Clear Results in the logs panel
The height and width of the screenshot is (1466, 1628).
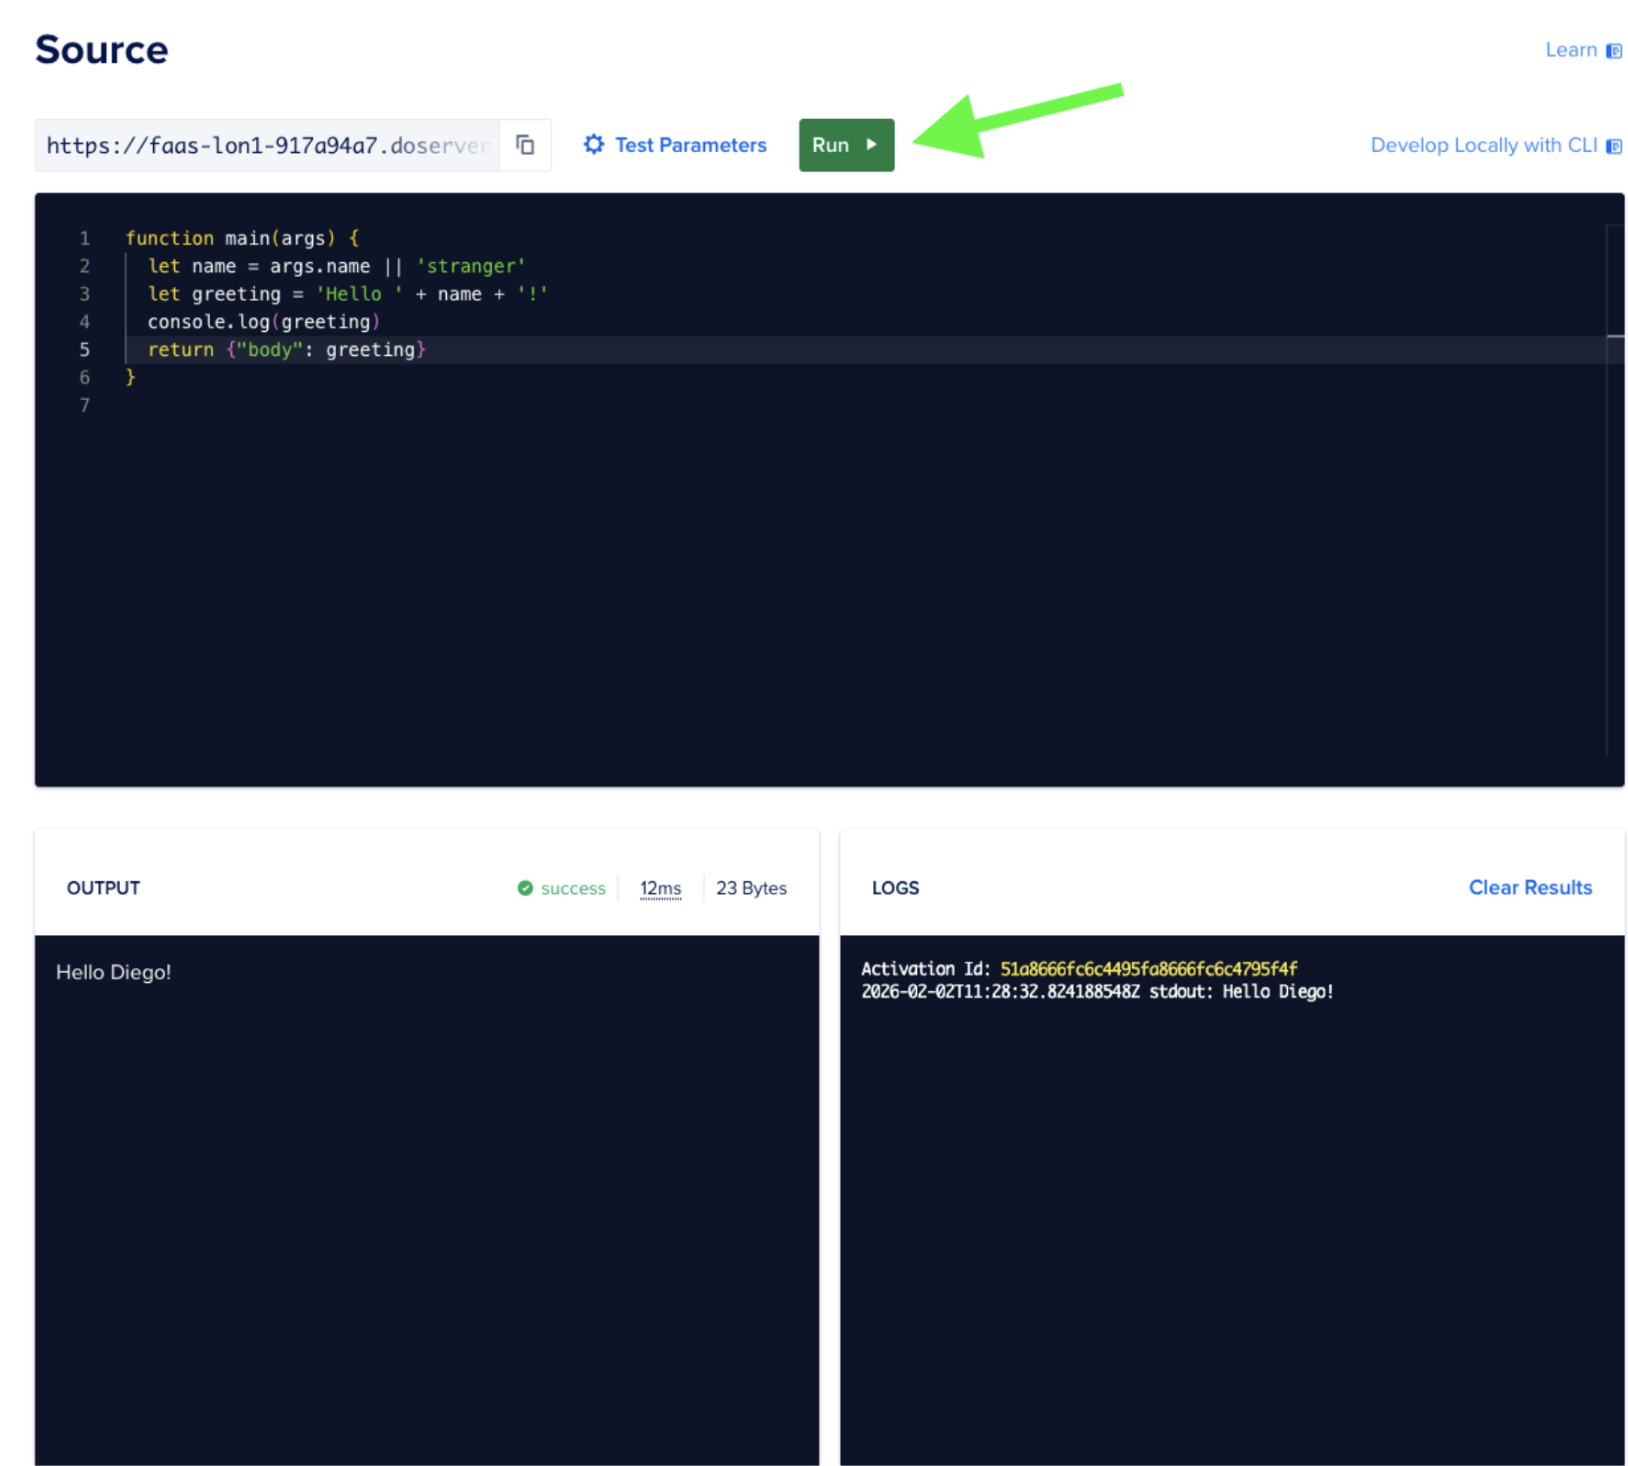1529,887
